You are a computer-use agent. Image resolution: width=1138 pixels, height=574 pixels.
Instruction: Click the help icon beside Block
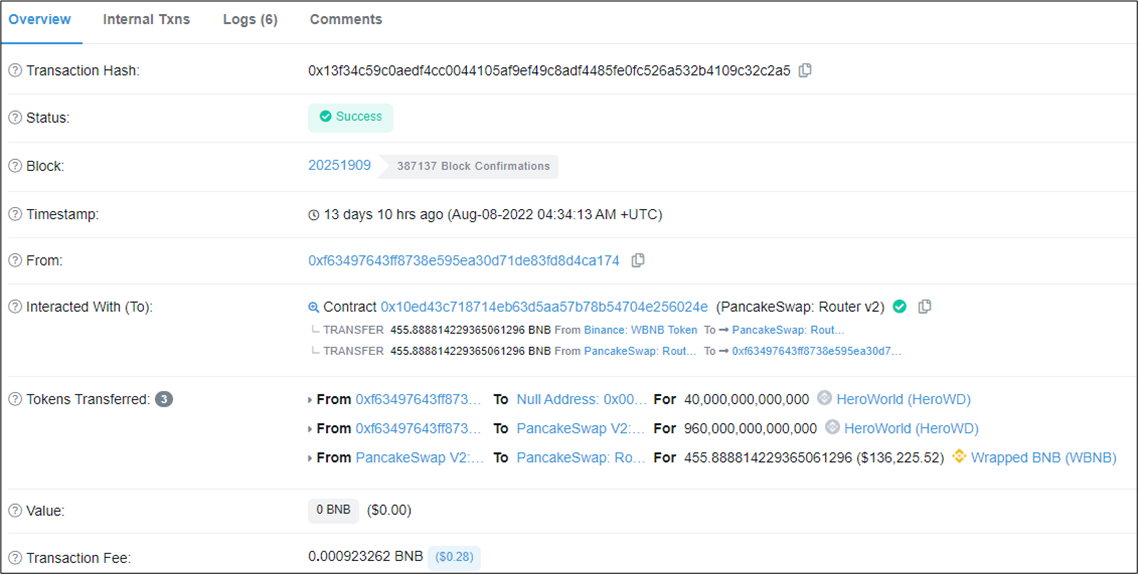point(15,166)
